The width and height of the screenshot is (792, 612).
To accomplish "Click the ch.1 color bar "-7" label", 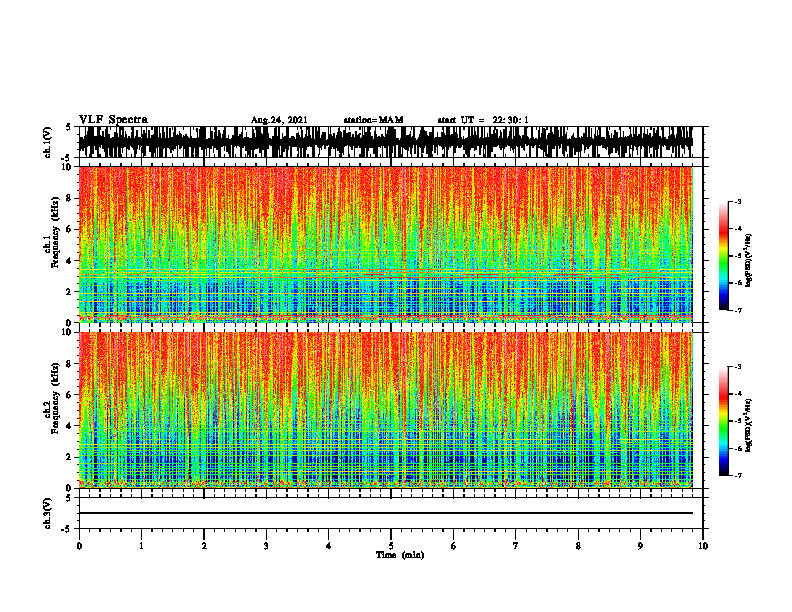I will coord(738,310).
